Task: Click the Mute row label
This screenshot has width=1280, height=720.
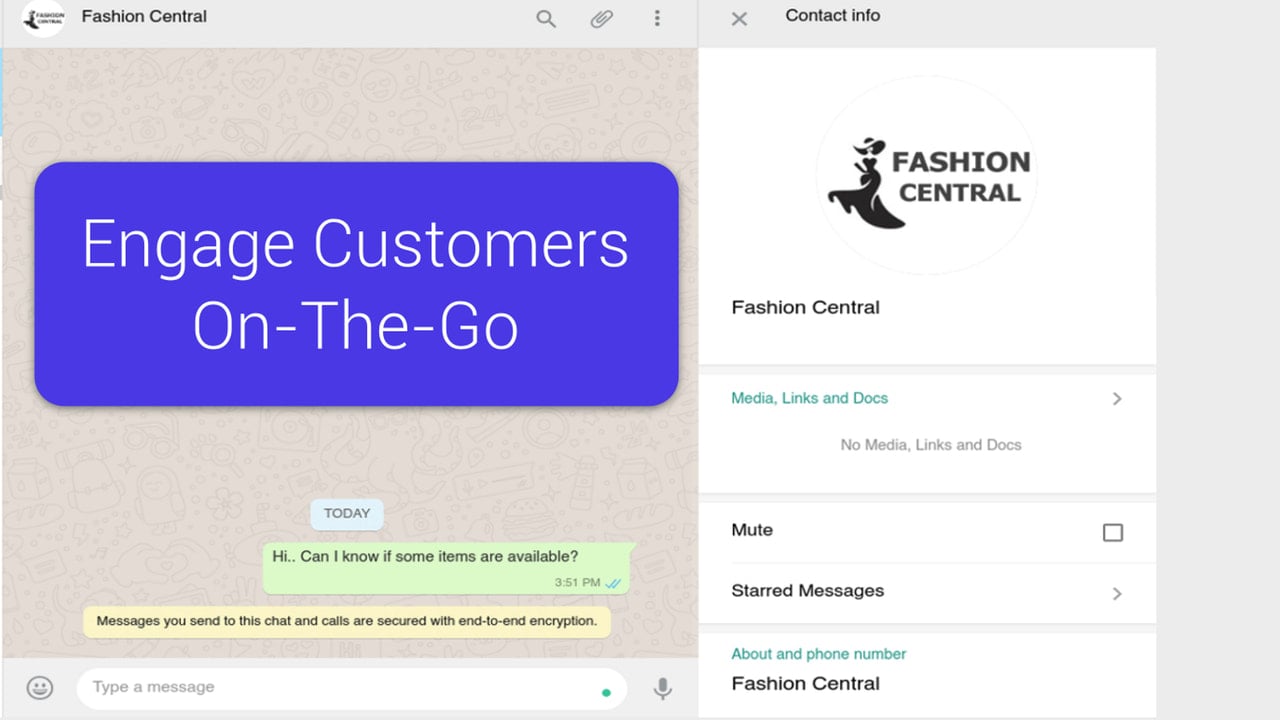Action: [x=752, y=530]
